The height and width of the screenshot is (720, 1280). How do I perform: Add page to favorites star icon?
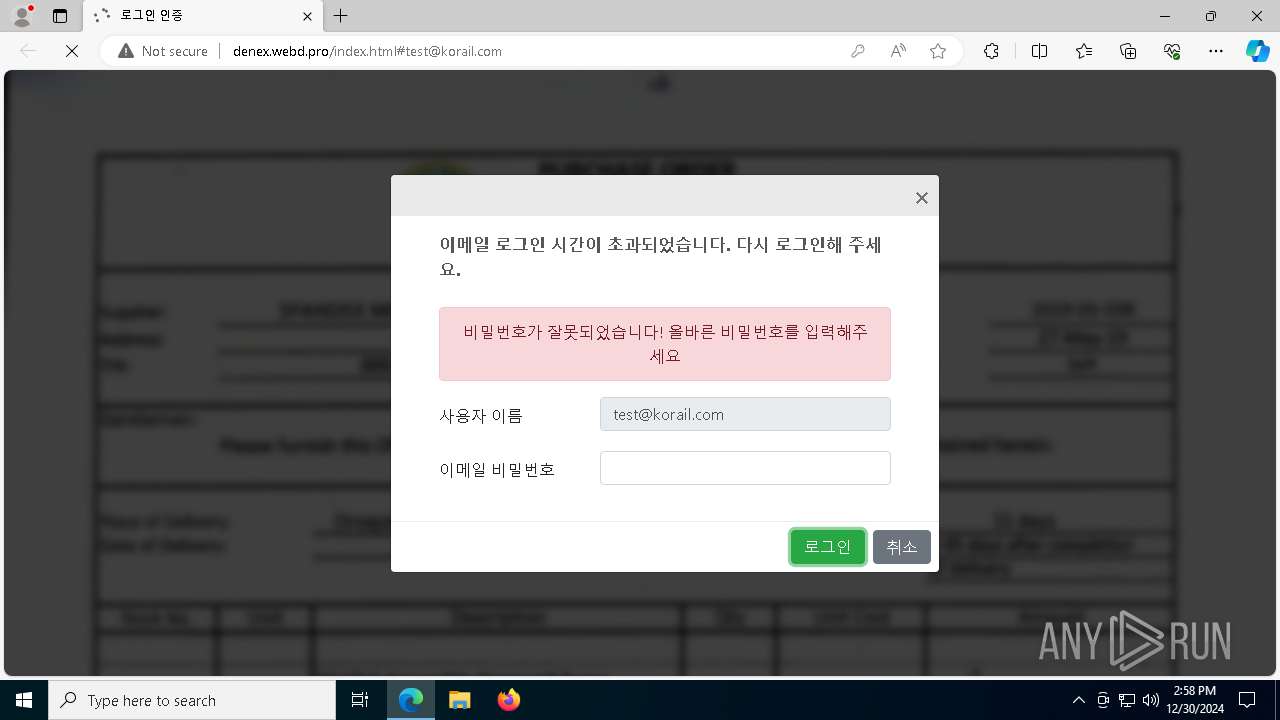(938, 51)
